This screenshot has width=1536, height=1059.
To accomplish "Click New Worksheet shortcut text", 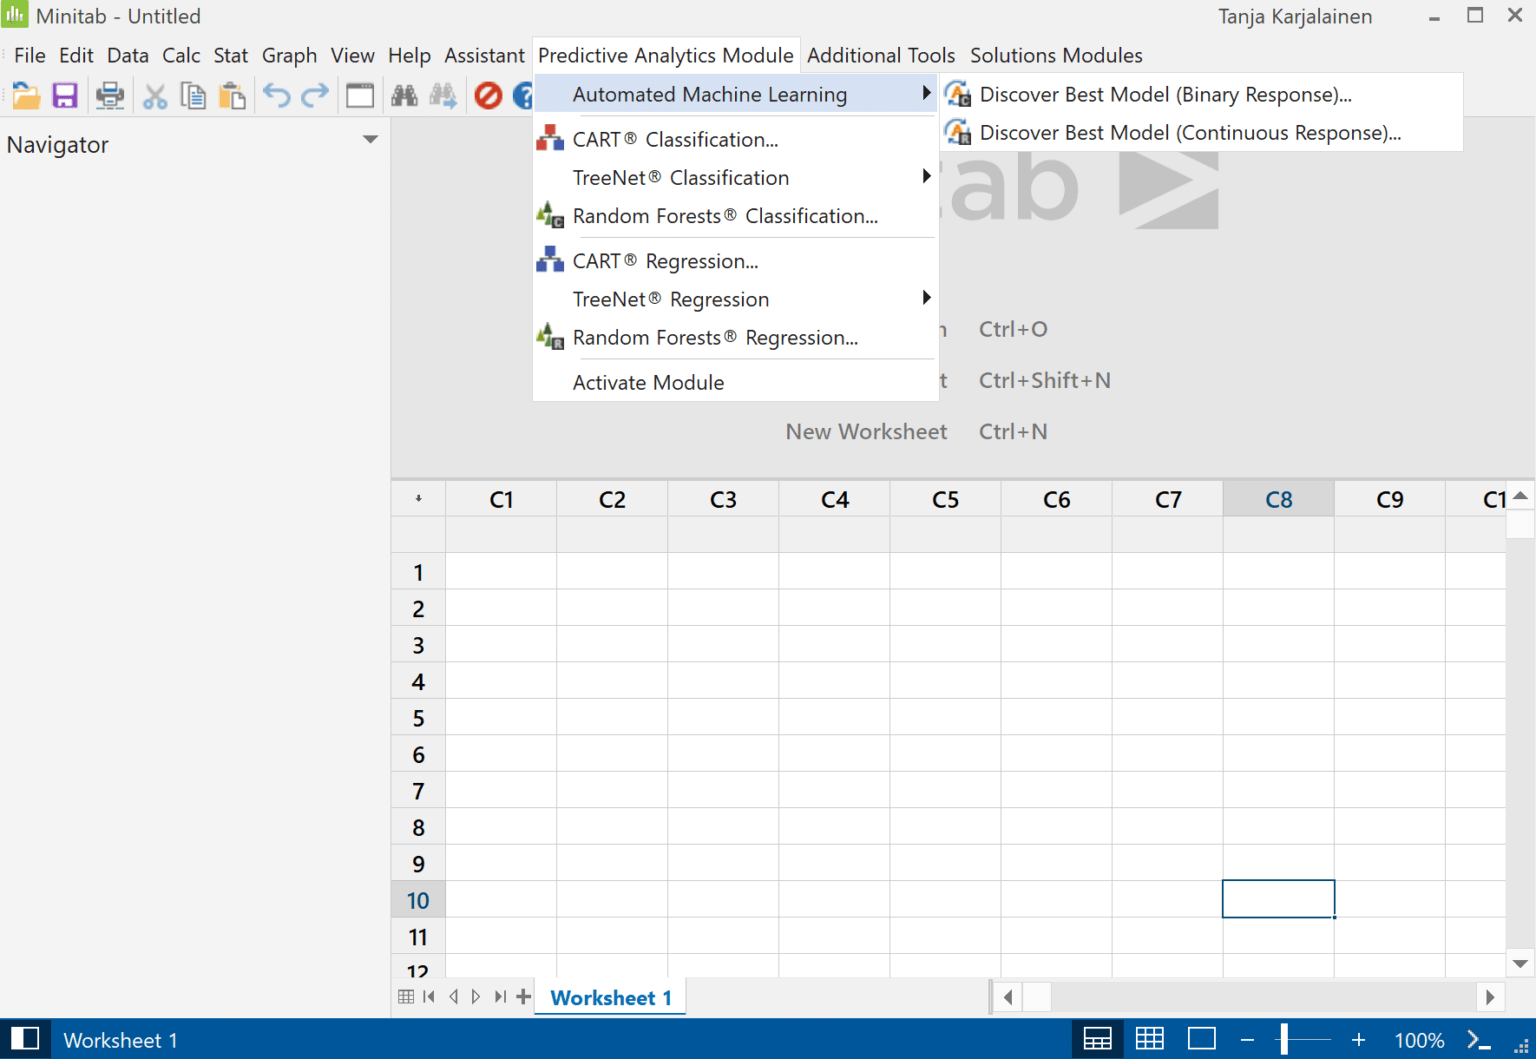I will point(866,431).
